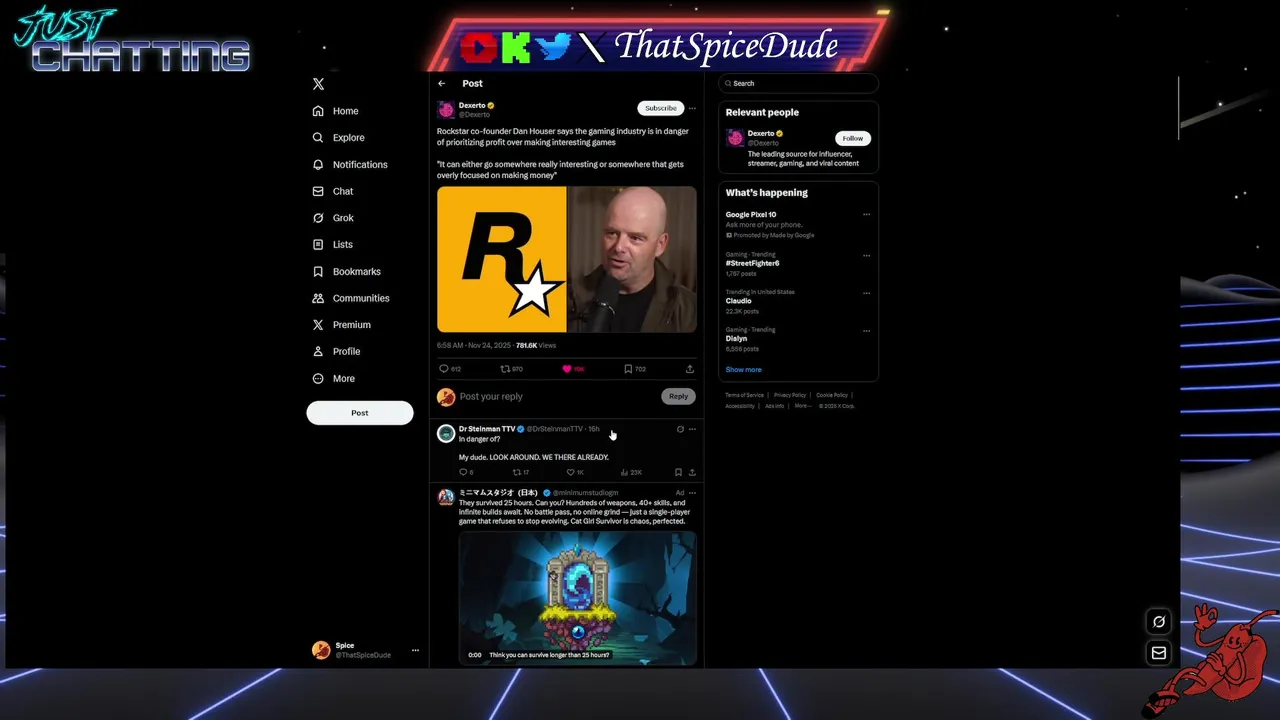The height and width of the screenshot is (720, 1280).
Task: Share Dr Steinman's comment
Action: pos(692,472)
